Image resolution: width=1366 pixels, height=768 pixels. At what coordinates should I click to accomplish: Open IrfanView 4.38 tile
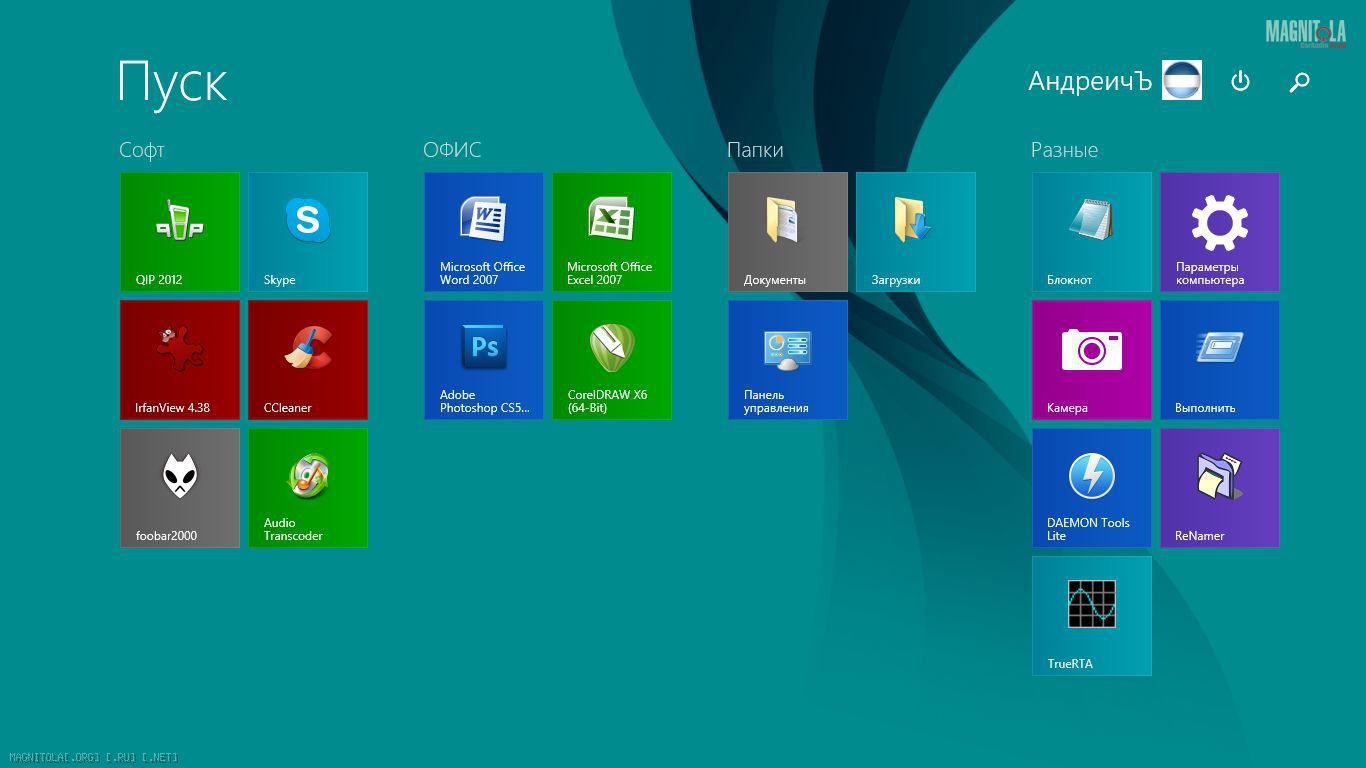(x=180, y=360)
